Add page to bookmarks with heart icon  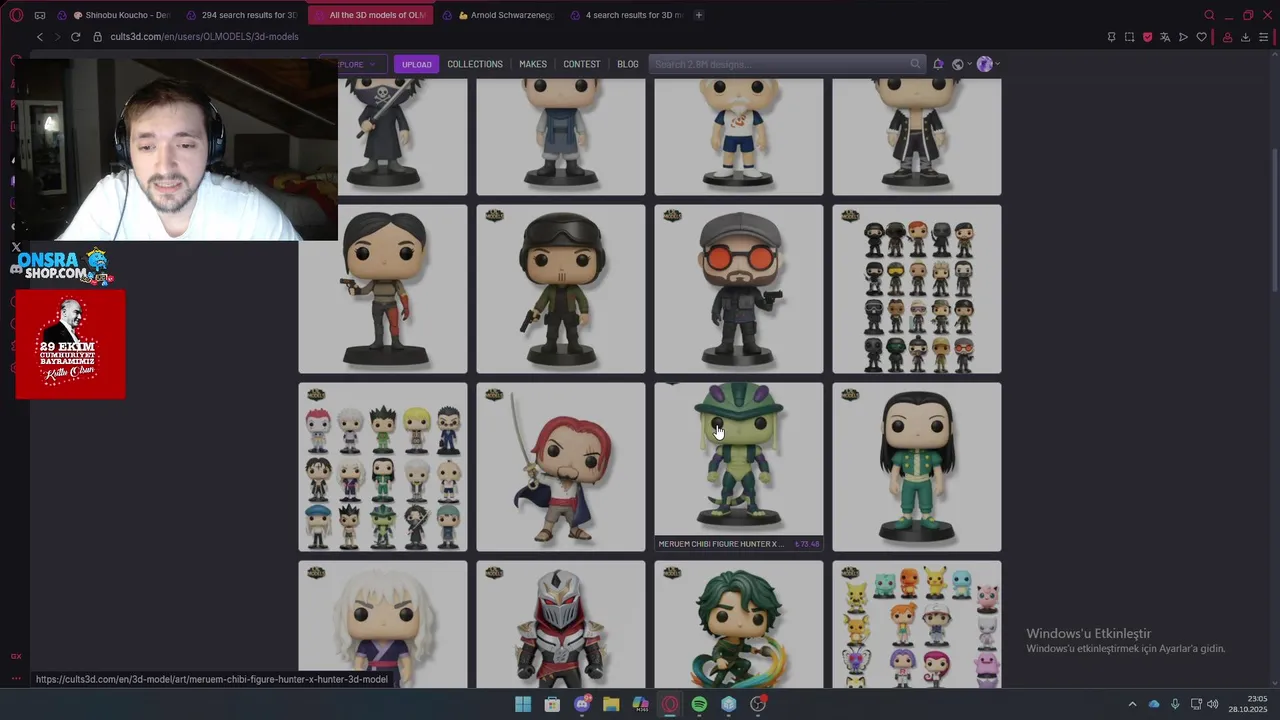click(1201, 37)
